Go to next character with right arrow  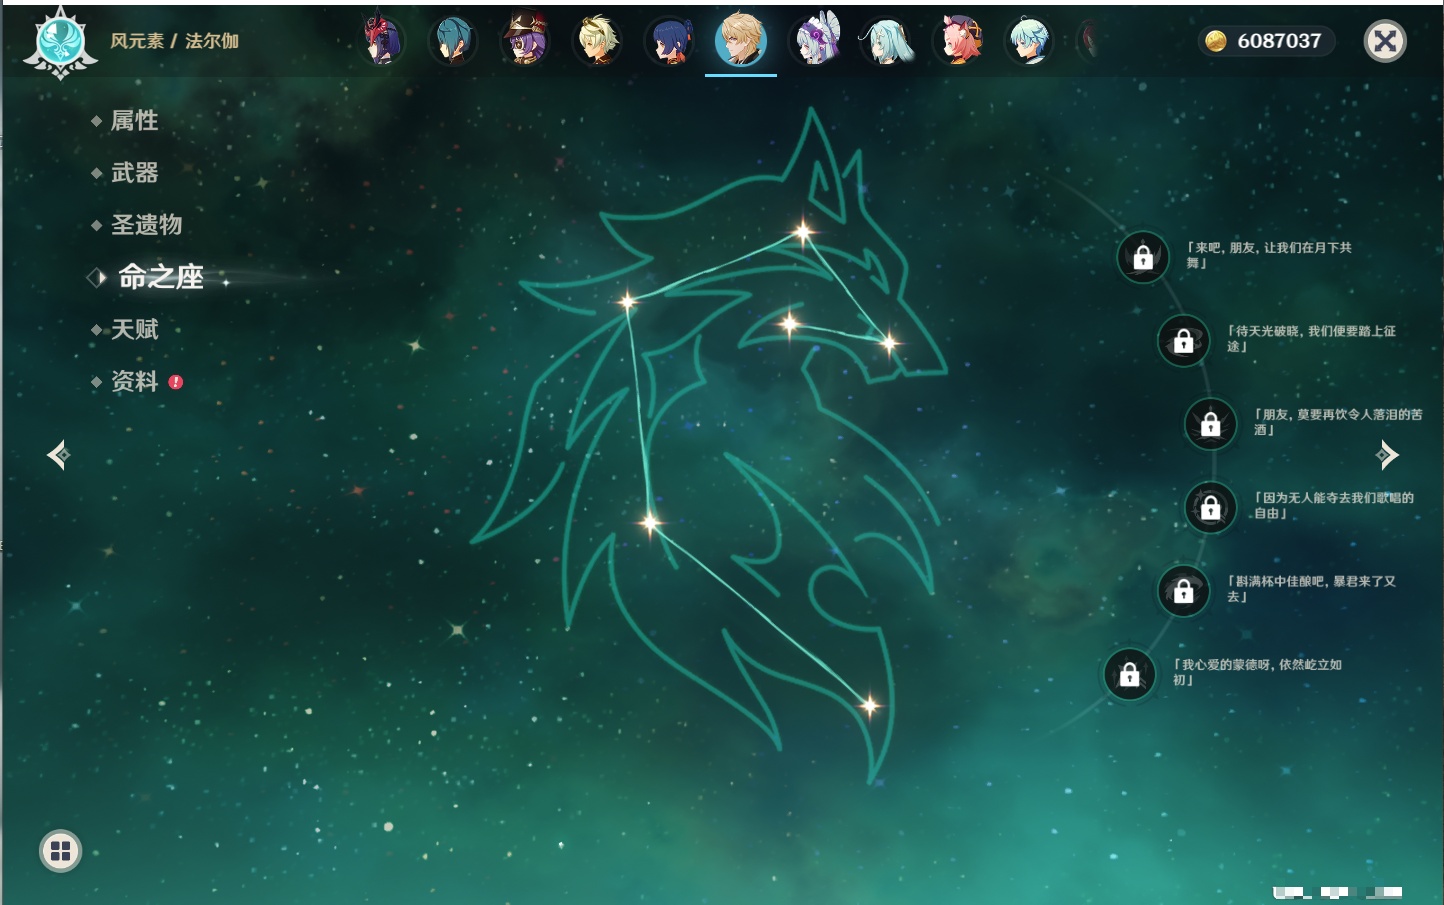(x=1387, y=455)
